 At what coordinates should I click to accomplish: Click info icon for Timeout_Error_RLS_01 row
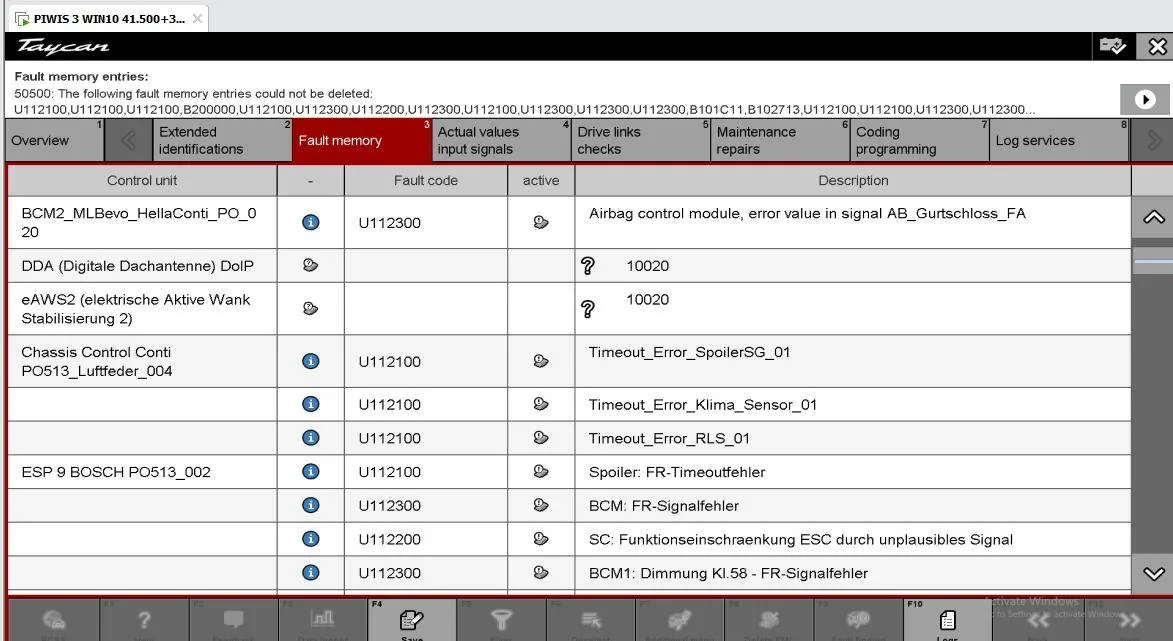tap(310, 438)
